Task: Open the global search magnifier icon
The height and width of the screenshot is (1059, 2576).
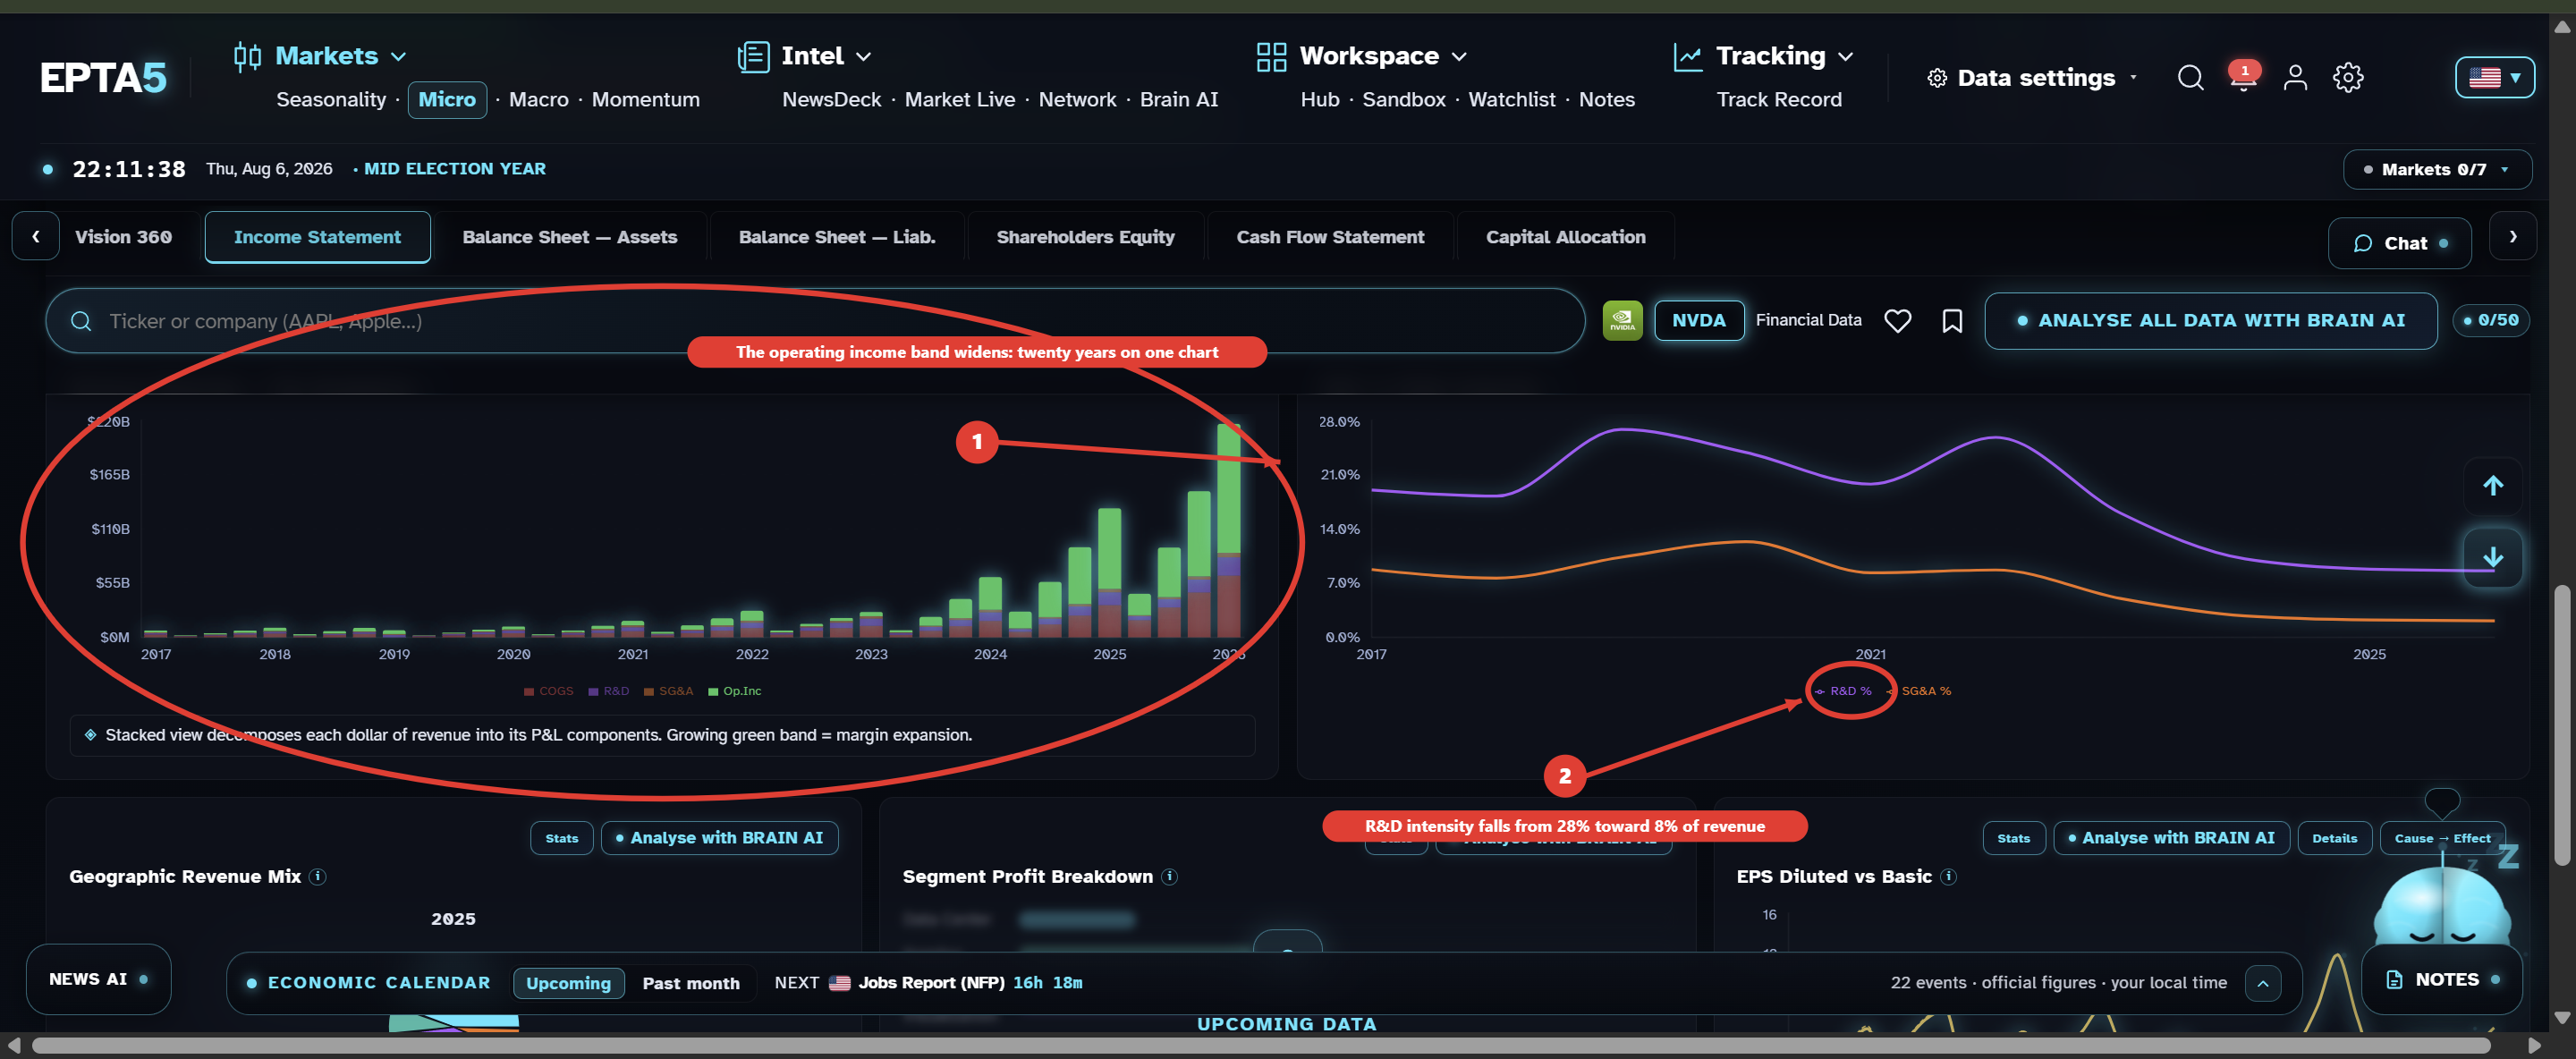Action: point(2190,78)
